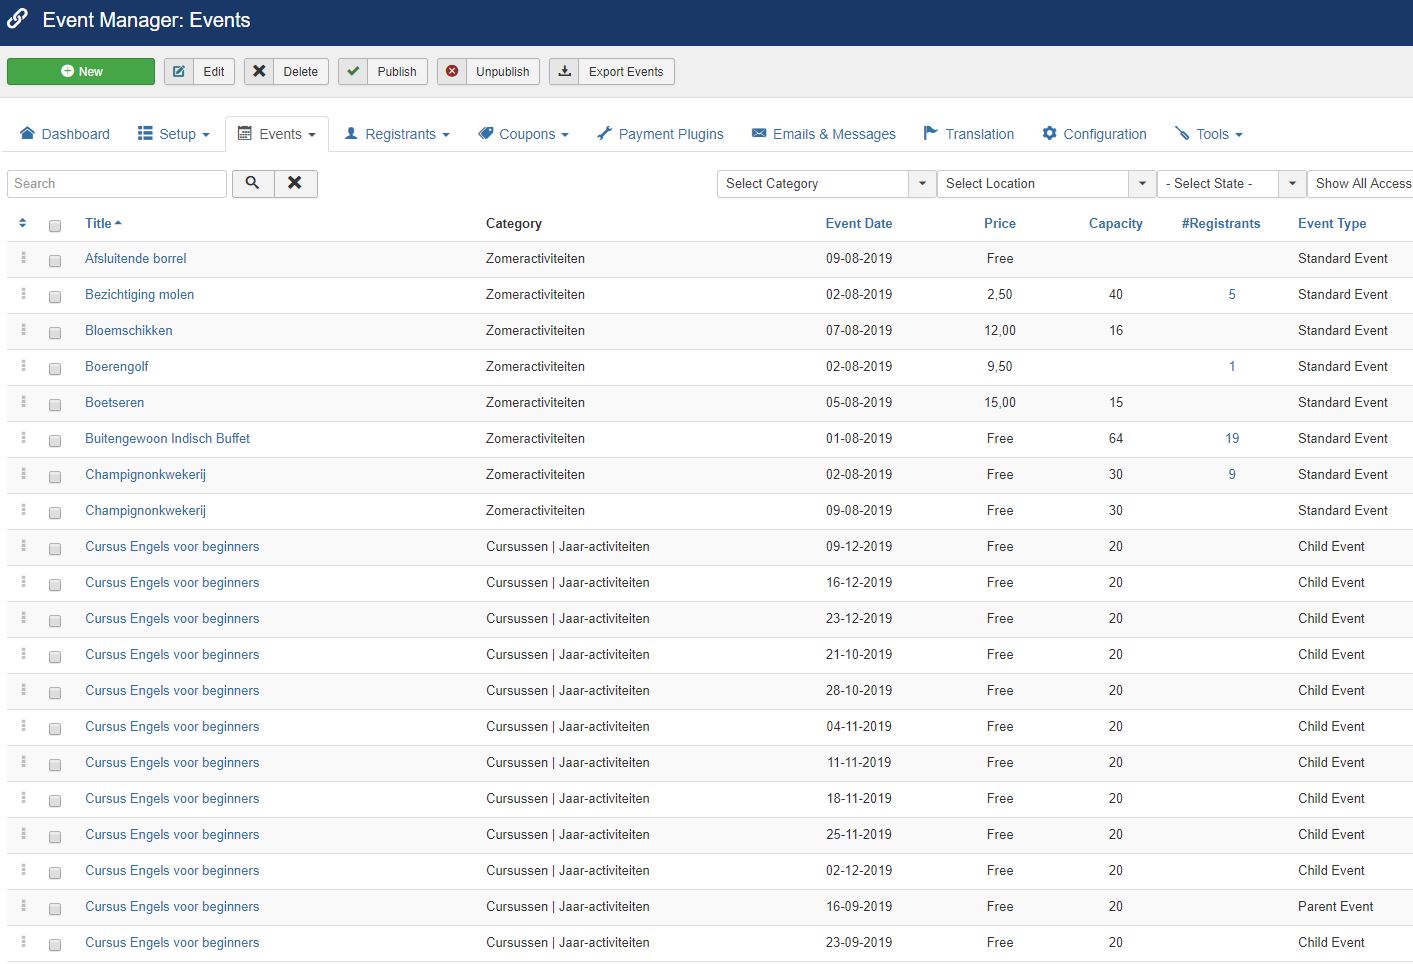
Task: Click the pencil Edit icon
Action: [179, 72]
